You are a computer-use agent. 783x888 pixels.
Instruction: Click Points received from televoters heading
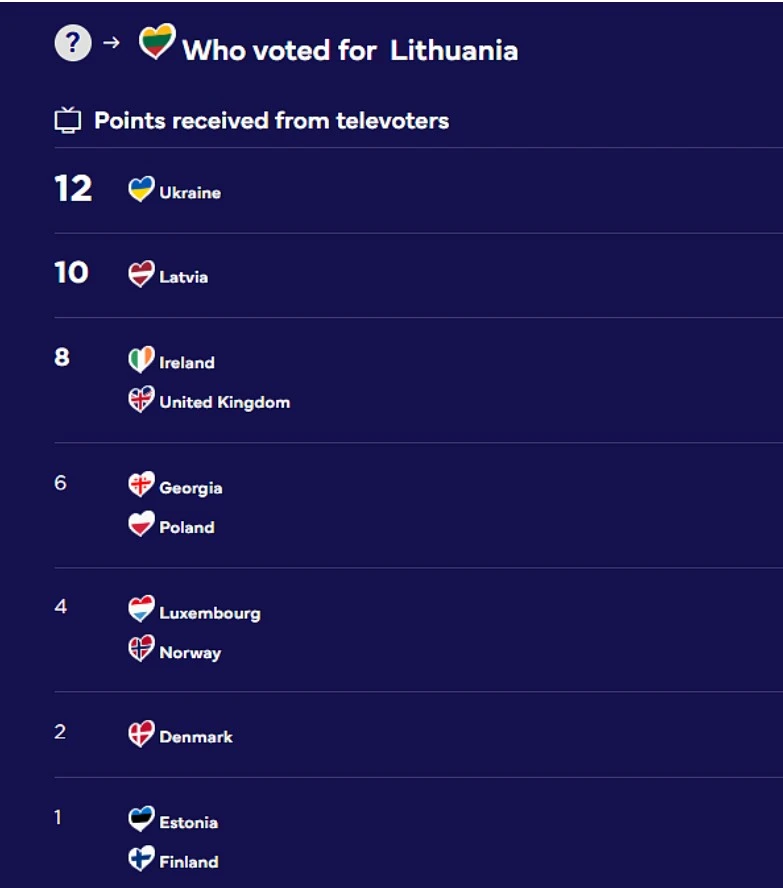click(272, 121)
